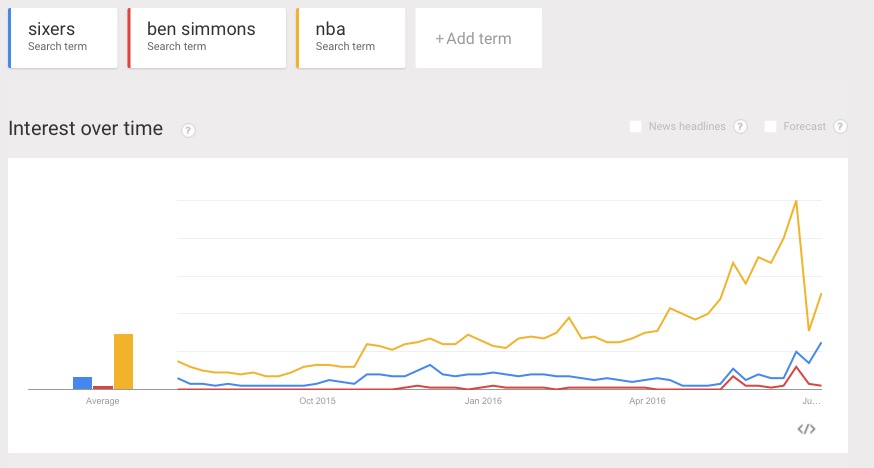The image size is (874, 468).
Task: Tick the Forecast checkbox
Action: (770, 127)
